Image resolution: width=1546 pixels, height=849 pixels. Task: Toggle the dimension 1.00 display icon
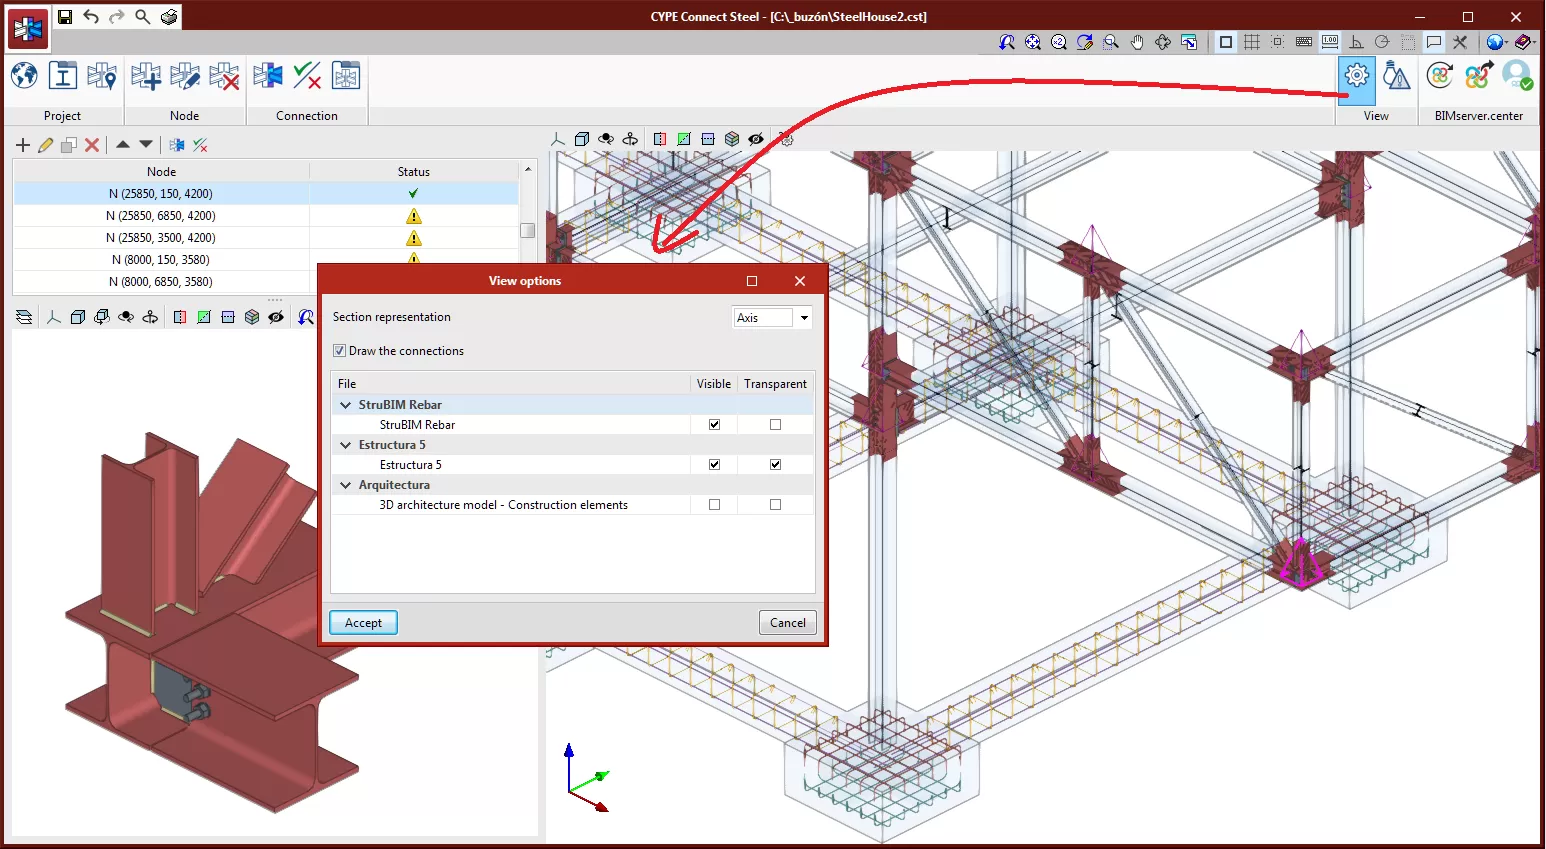point(1330,42)
